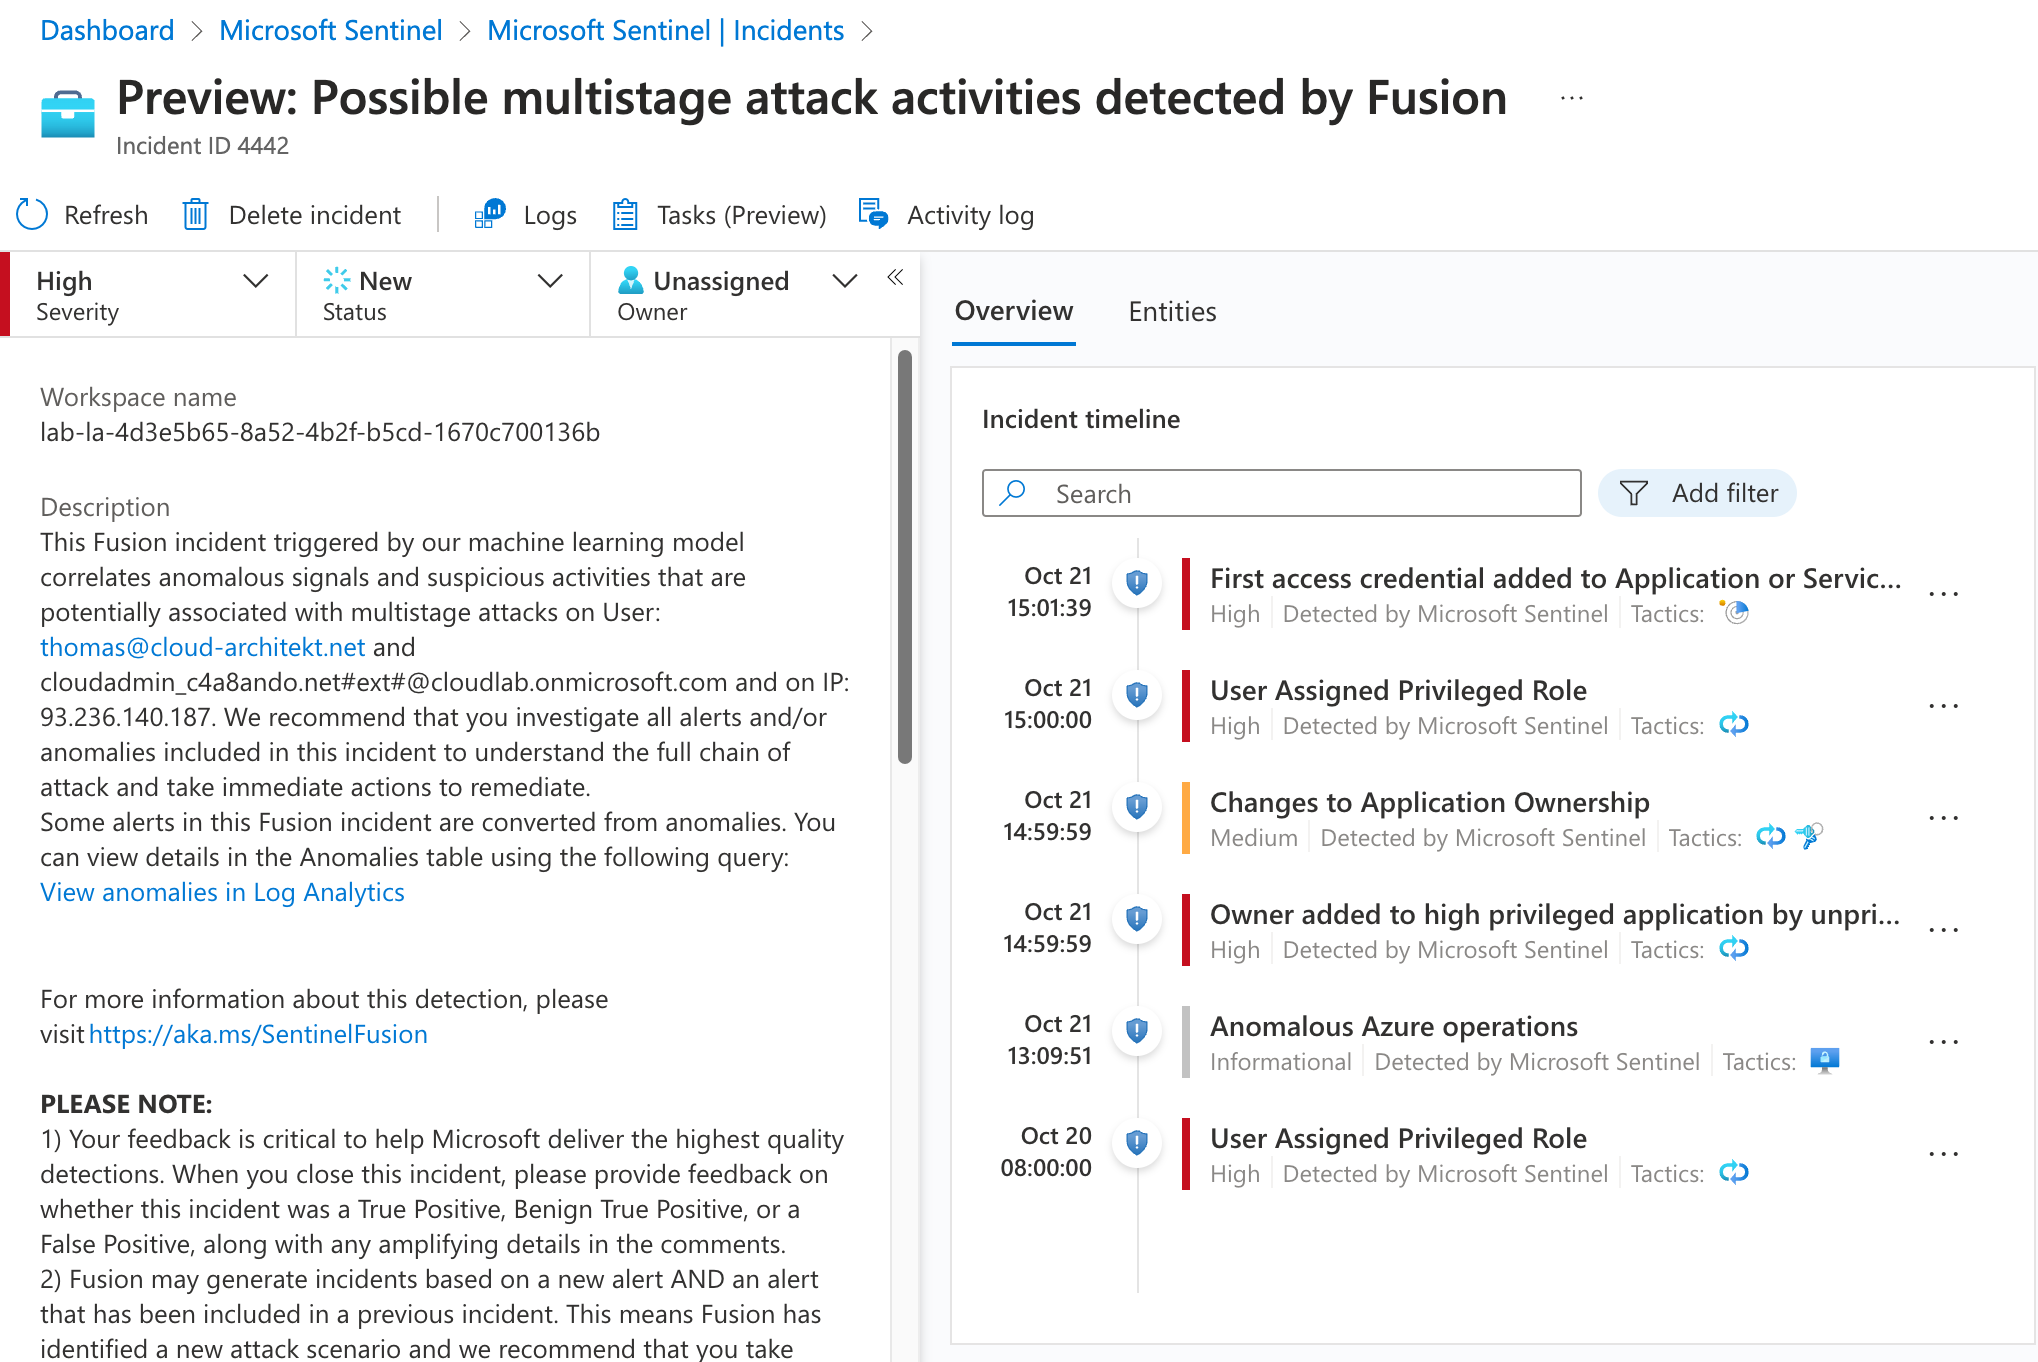The image size is (2038, 1362).
Task: Click the details pane scrollbar
Action: pyautogui.click(x=905, y=557)
